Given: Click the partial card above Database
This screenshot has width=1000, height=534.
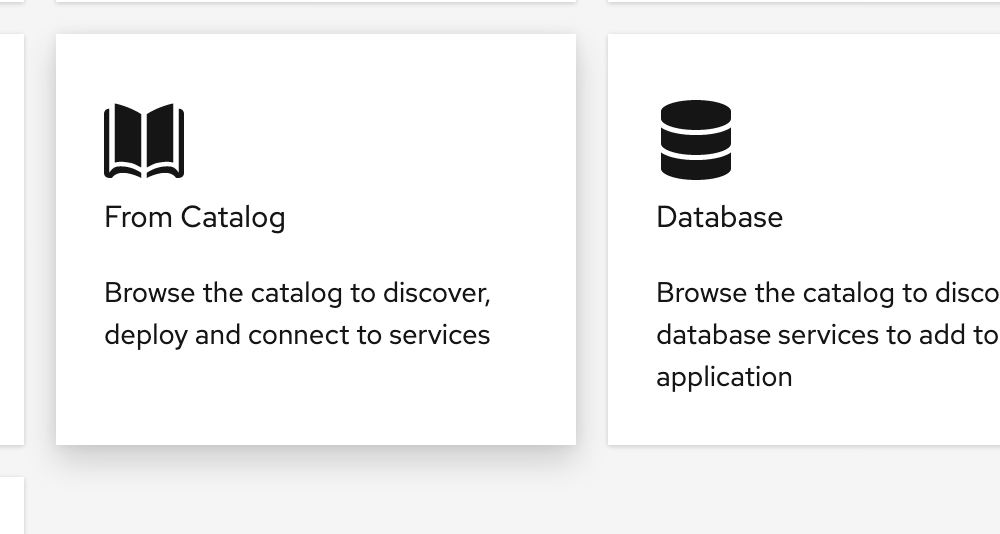Looking at the screenshot, I should [804, 1].
